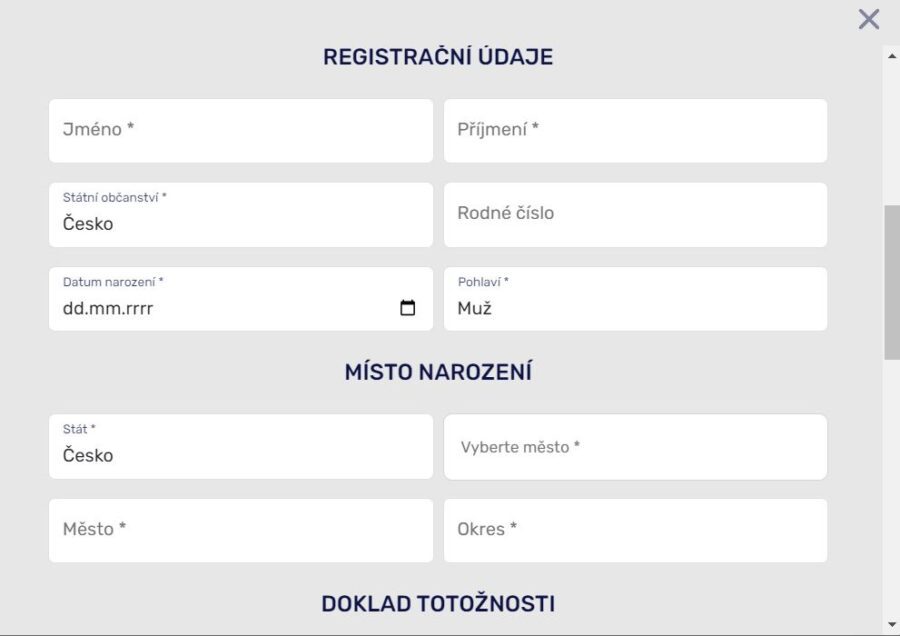Image resolution: width=900 pixels, height=636 pixels.
Task: Click into the Příjmení field
Action: [x=635, y=131]
